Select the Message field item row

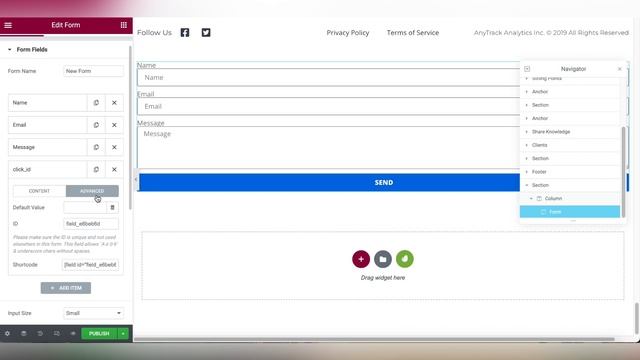click(x=48, y=147)
